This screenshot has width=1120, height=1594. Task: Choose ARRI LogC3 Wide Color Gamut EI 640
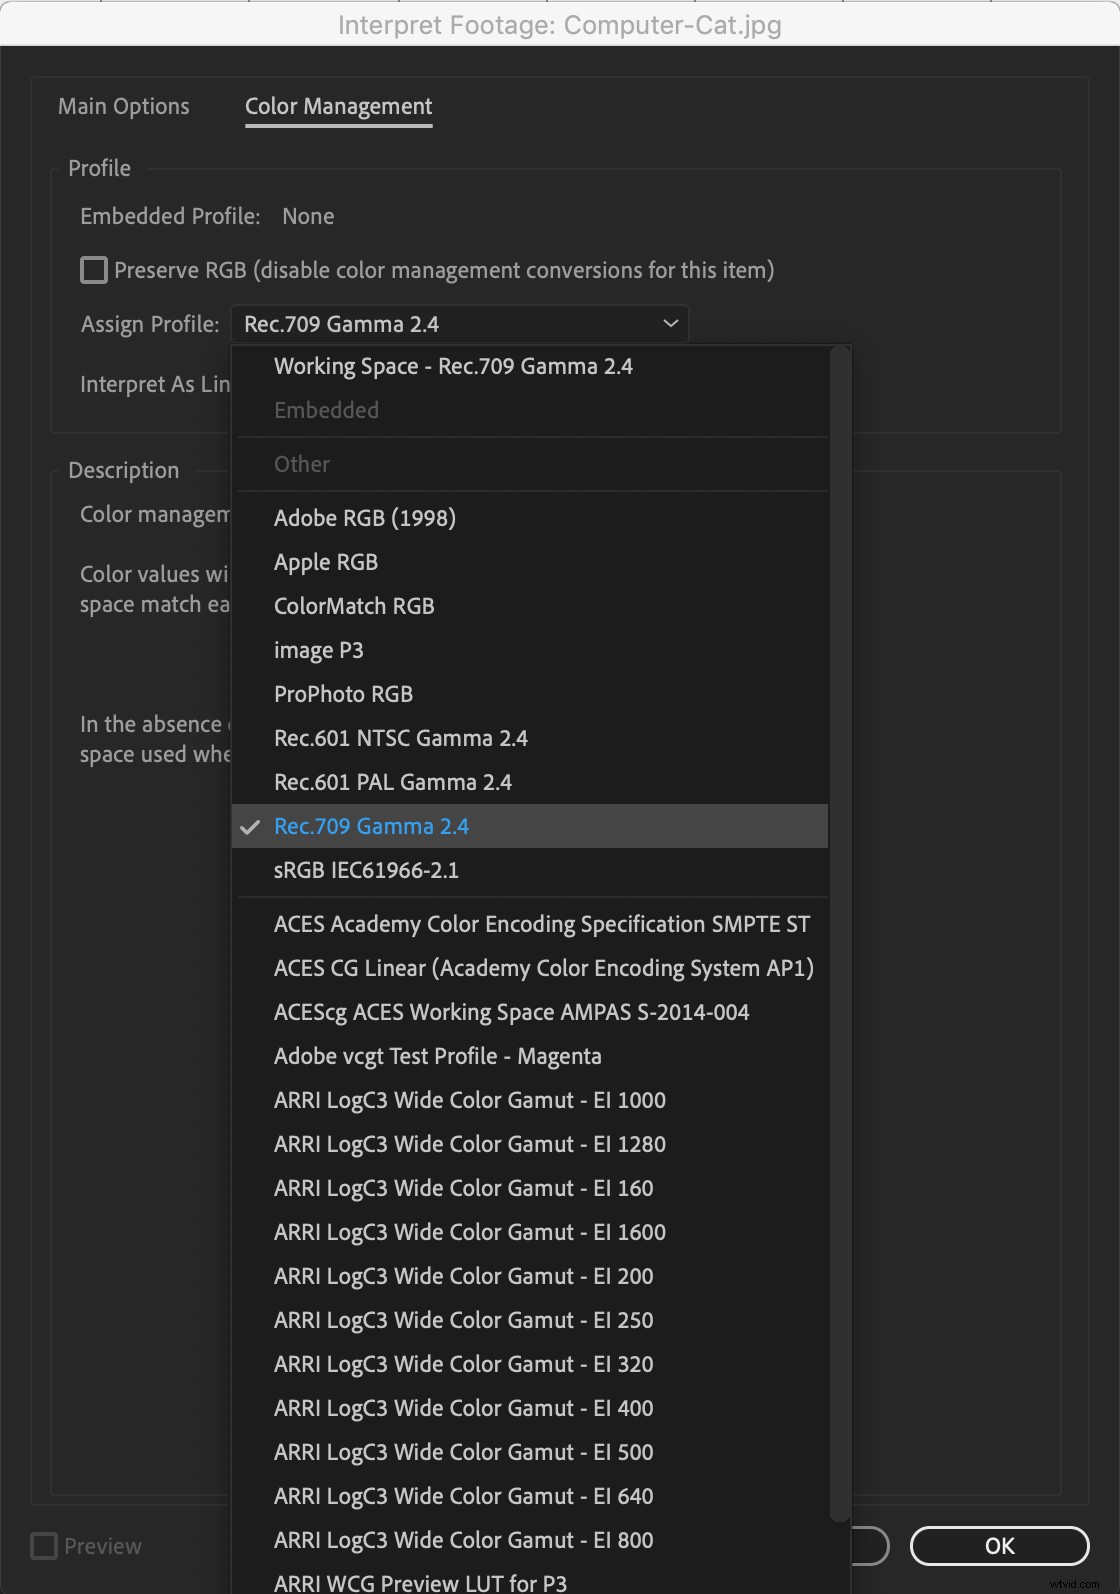[x=530, y=1496]
